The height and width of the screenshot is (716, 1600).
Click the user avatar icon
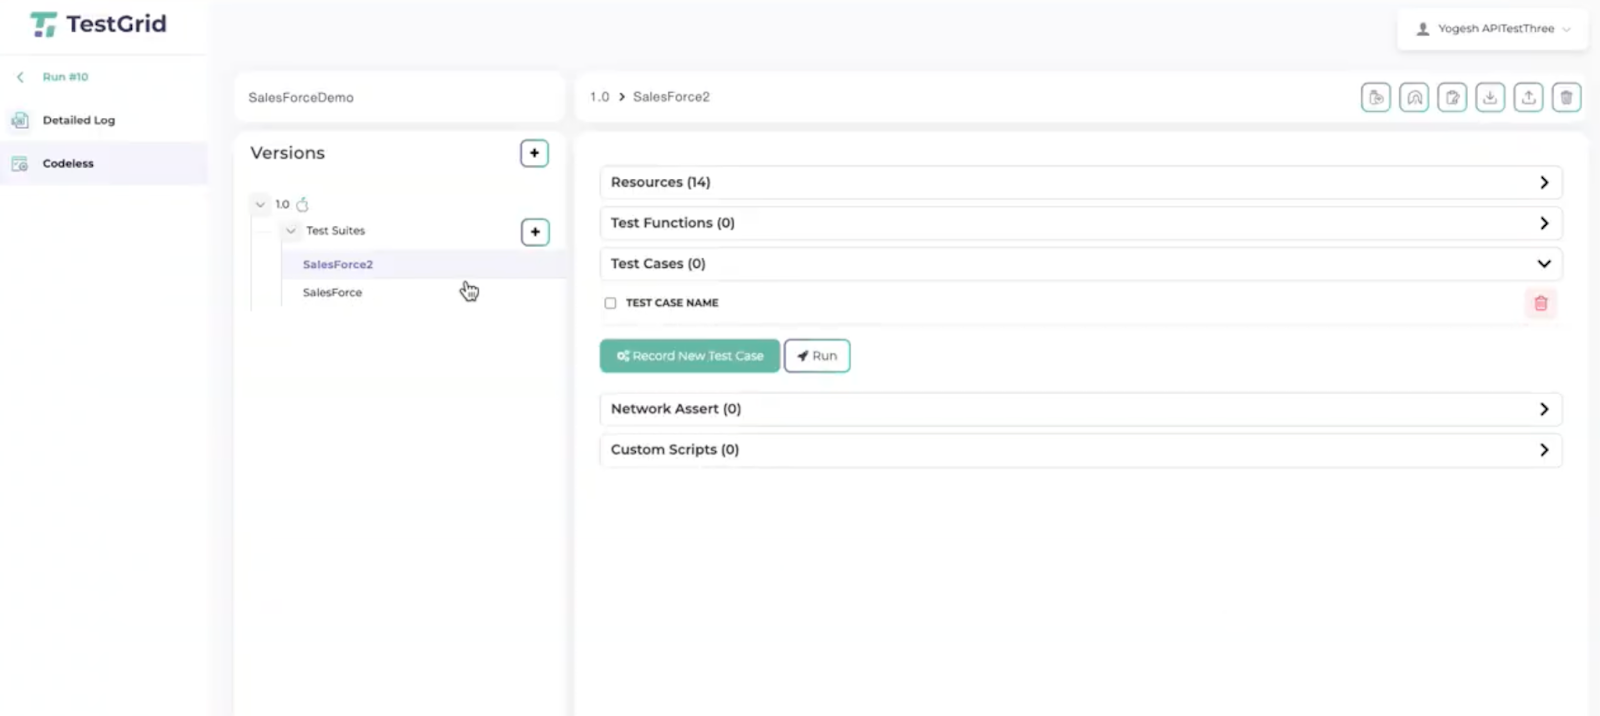(1423, 29)
